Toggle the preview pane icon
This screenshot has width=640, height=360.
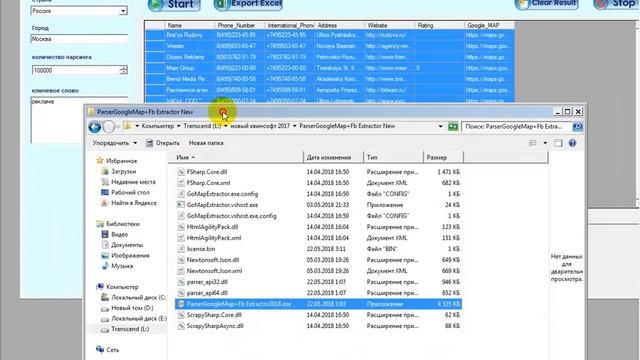(558, 143)
